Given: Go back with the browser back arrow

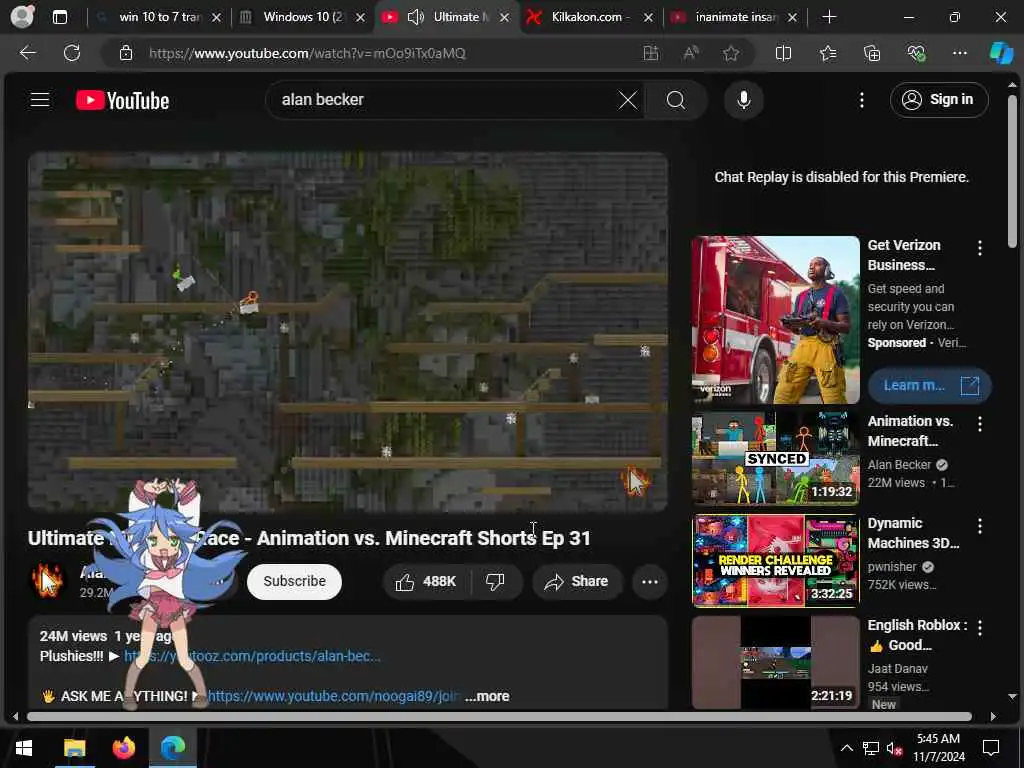Looking at the screenshot, I should point(27,53).
